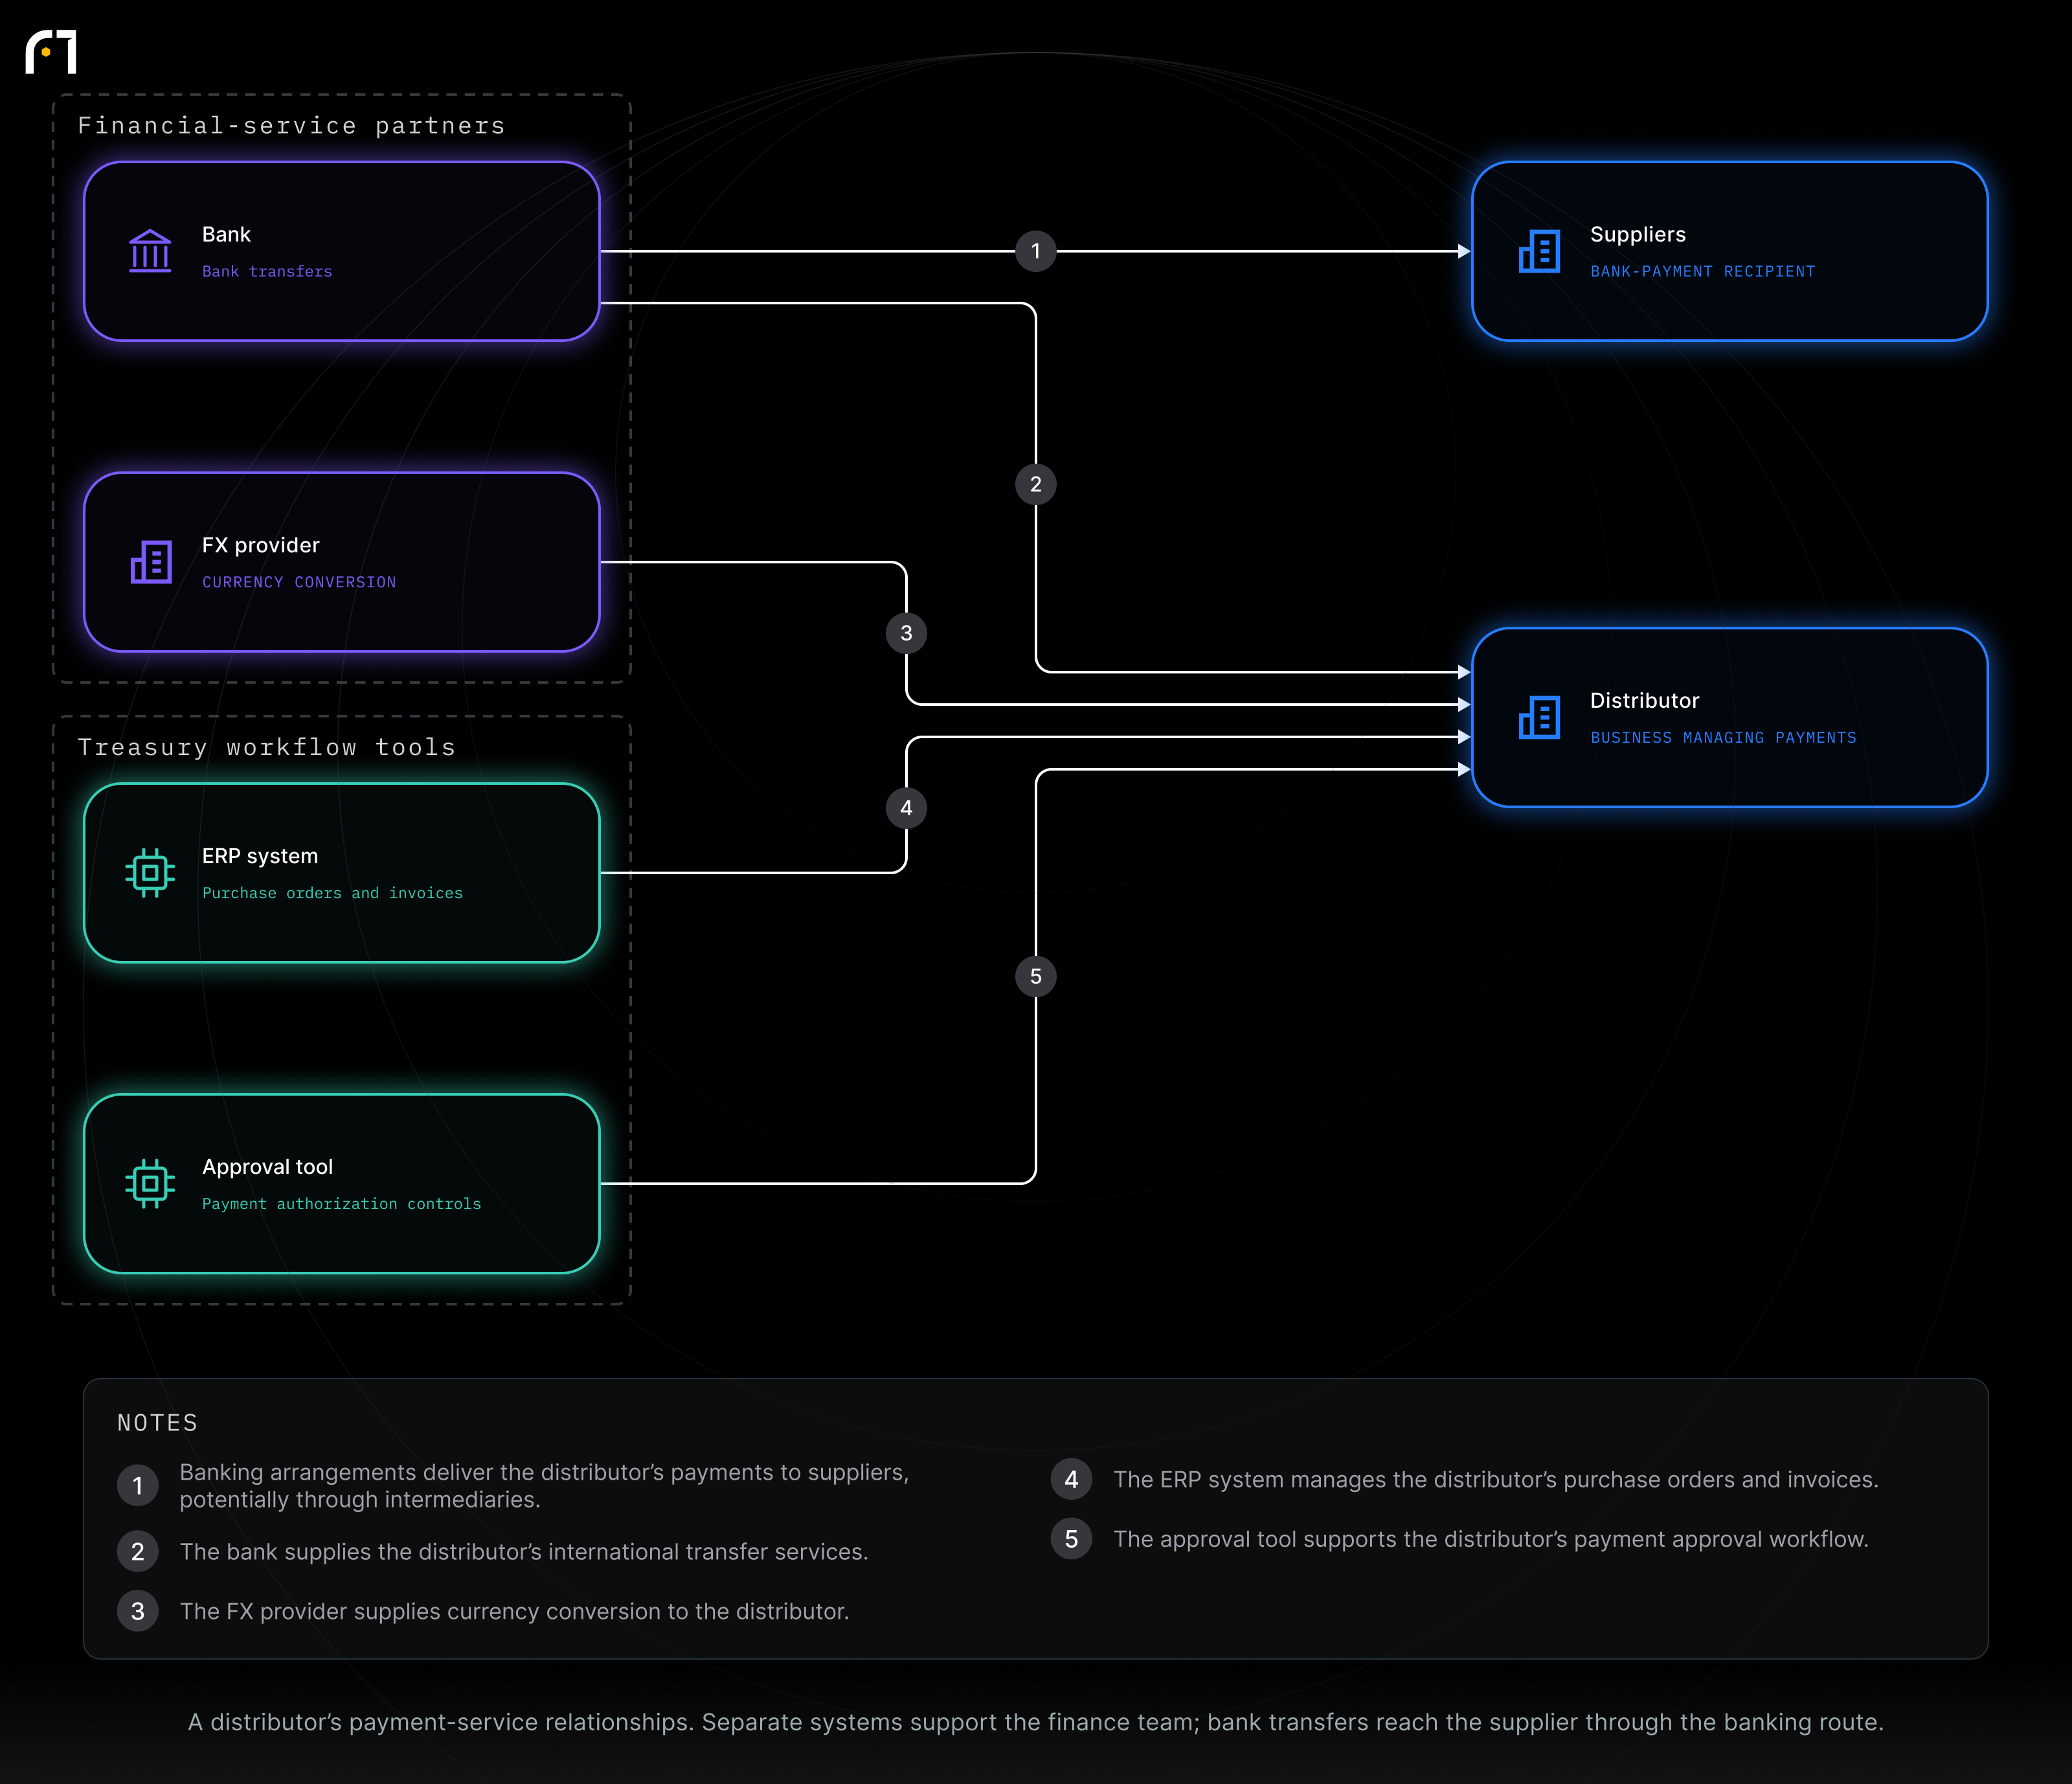
Task: Click the Approval tool chip icon
Action: 150,1184
